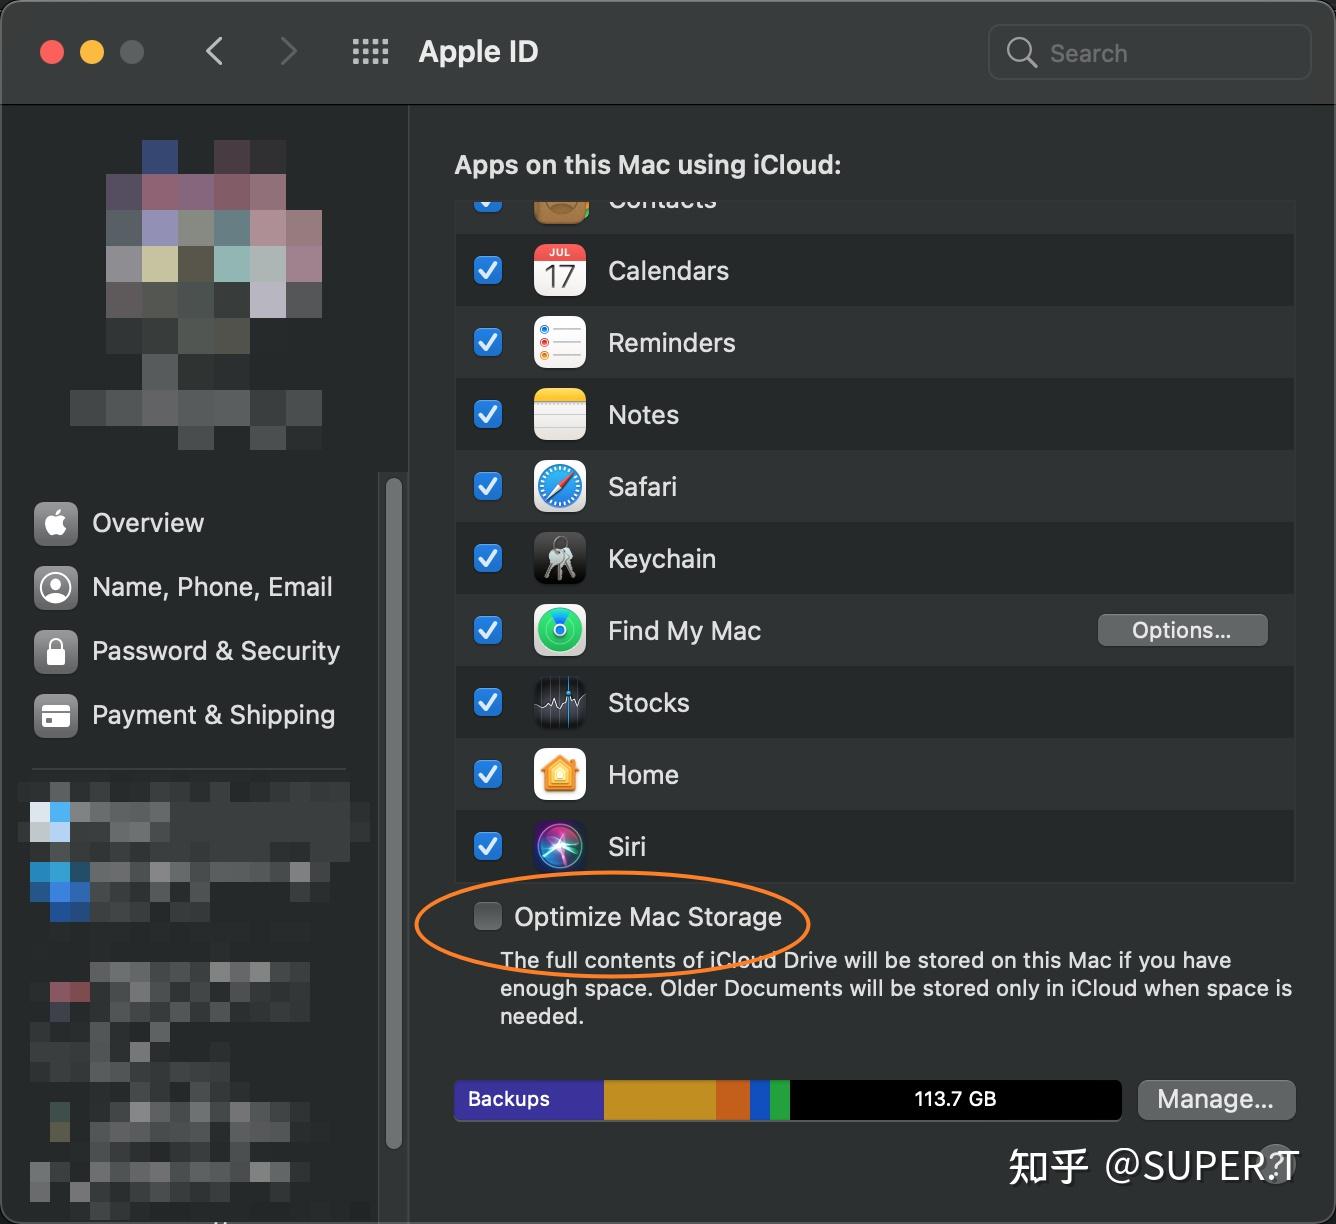Click the Overview Apple logo icon
The image size is (1336, 1224).
click(56, 523)
